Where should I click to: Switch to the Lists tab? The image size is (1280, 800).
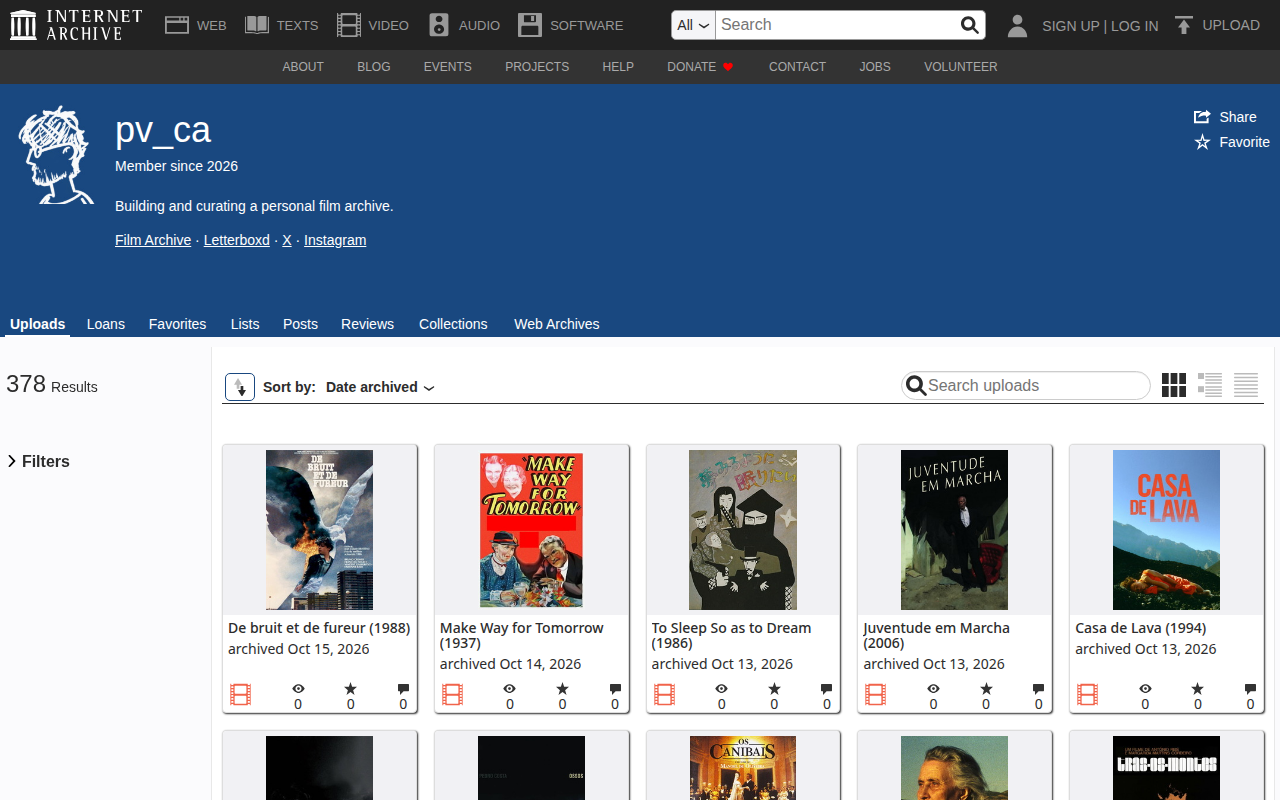245,324
